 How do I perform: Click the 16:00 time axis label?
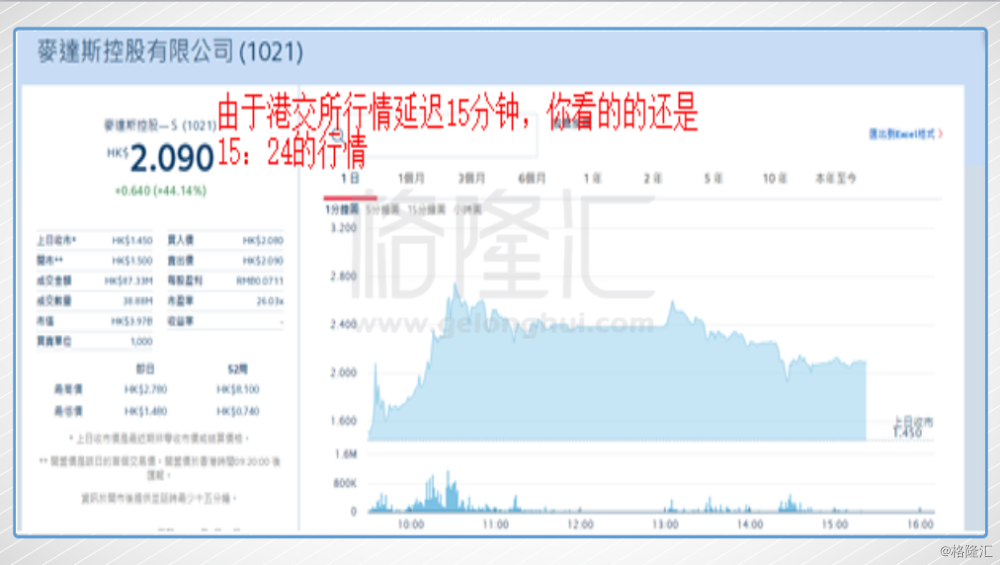point(920,524)
